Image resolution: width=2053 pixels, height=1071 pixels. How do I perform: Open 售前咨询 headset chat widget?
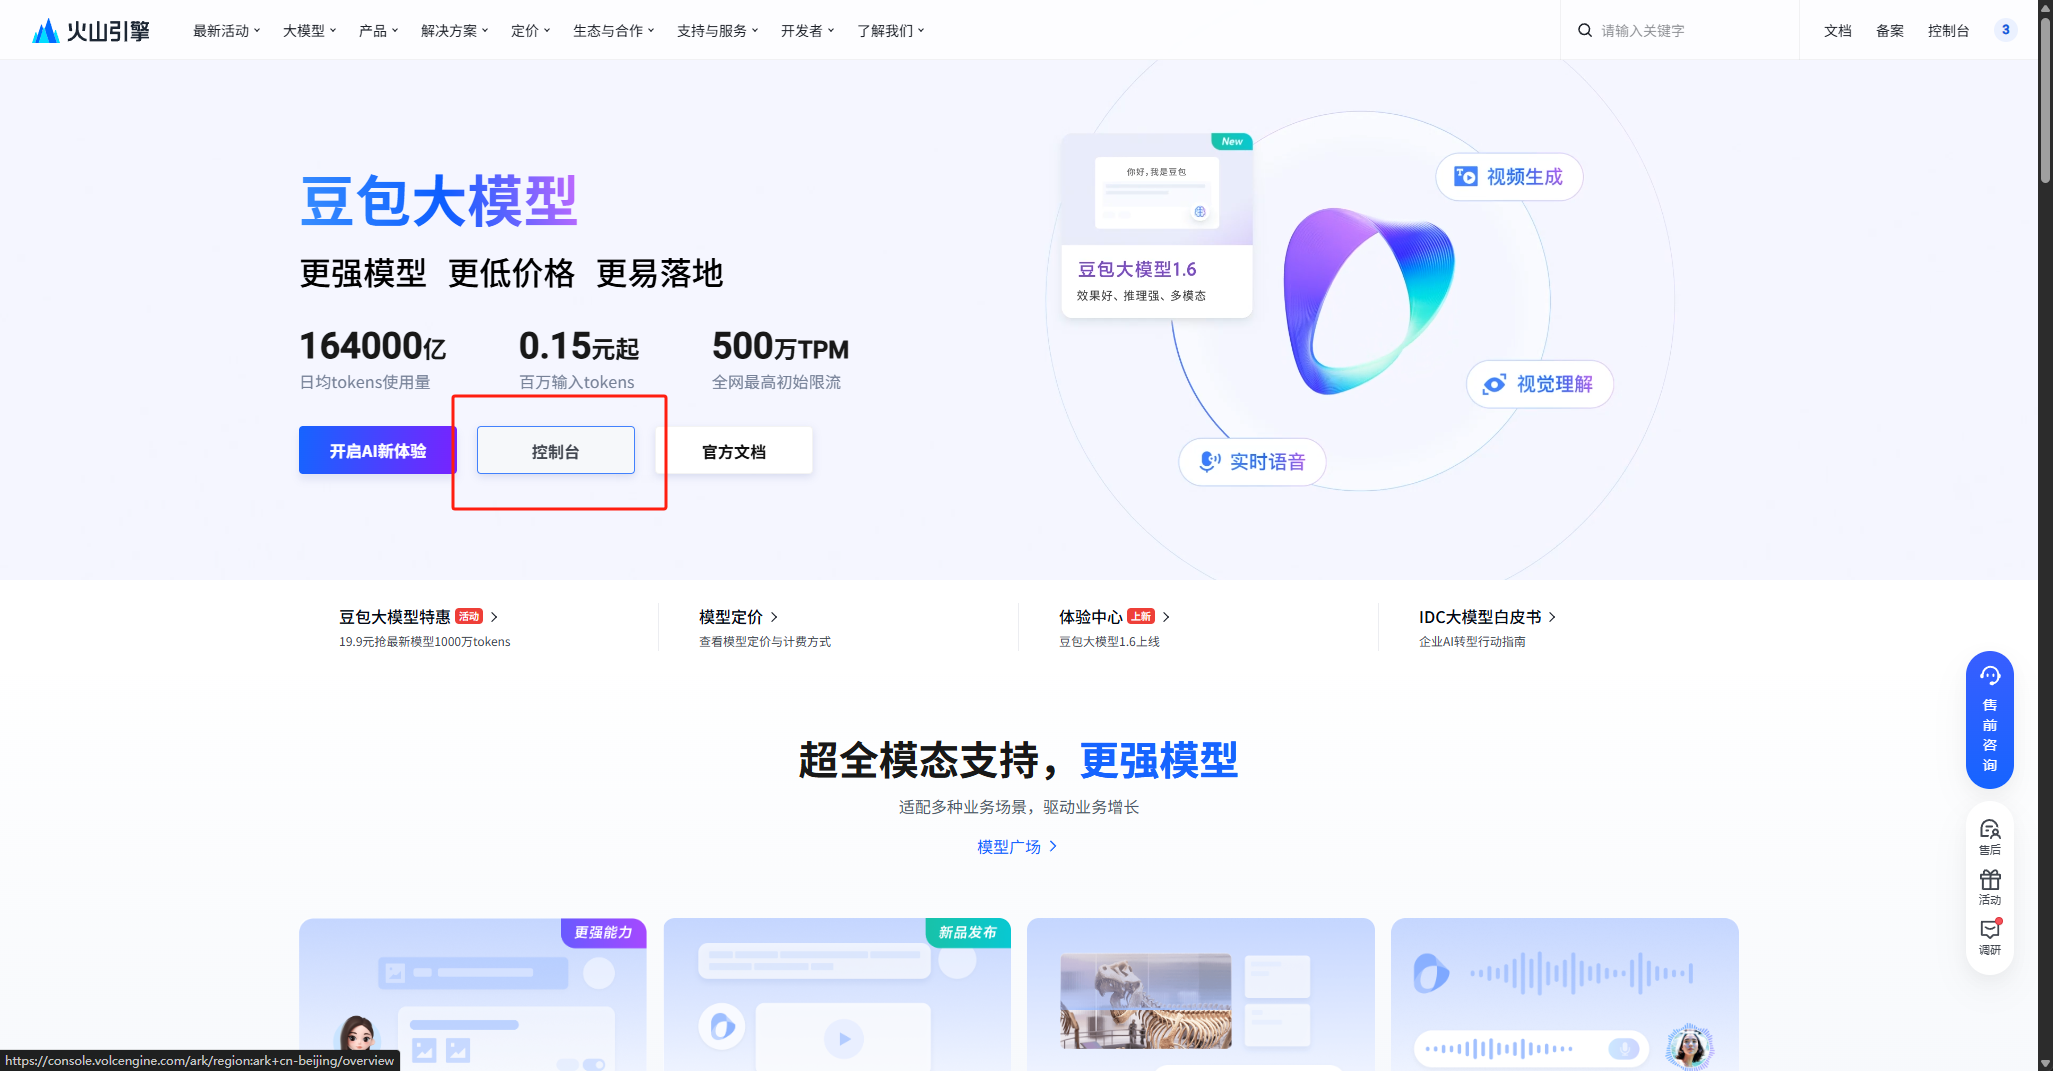[x=1990, y=719]
